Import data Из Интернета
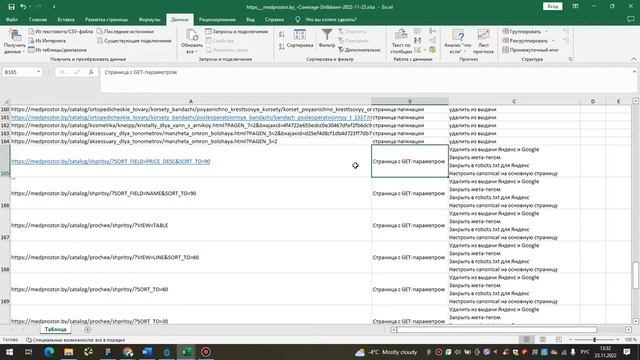640x360 pixels. click(47, 41)
